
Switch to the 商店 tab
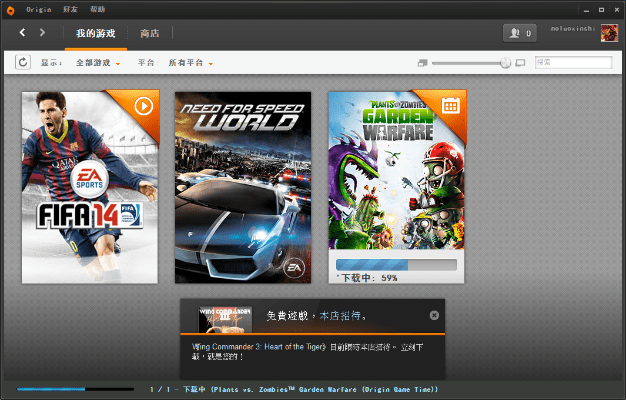150,33
